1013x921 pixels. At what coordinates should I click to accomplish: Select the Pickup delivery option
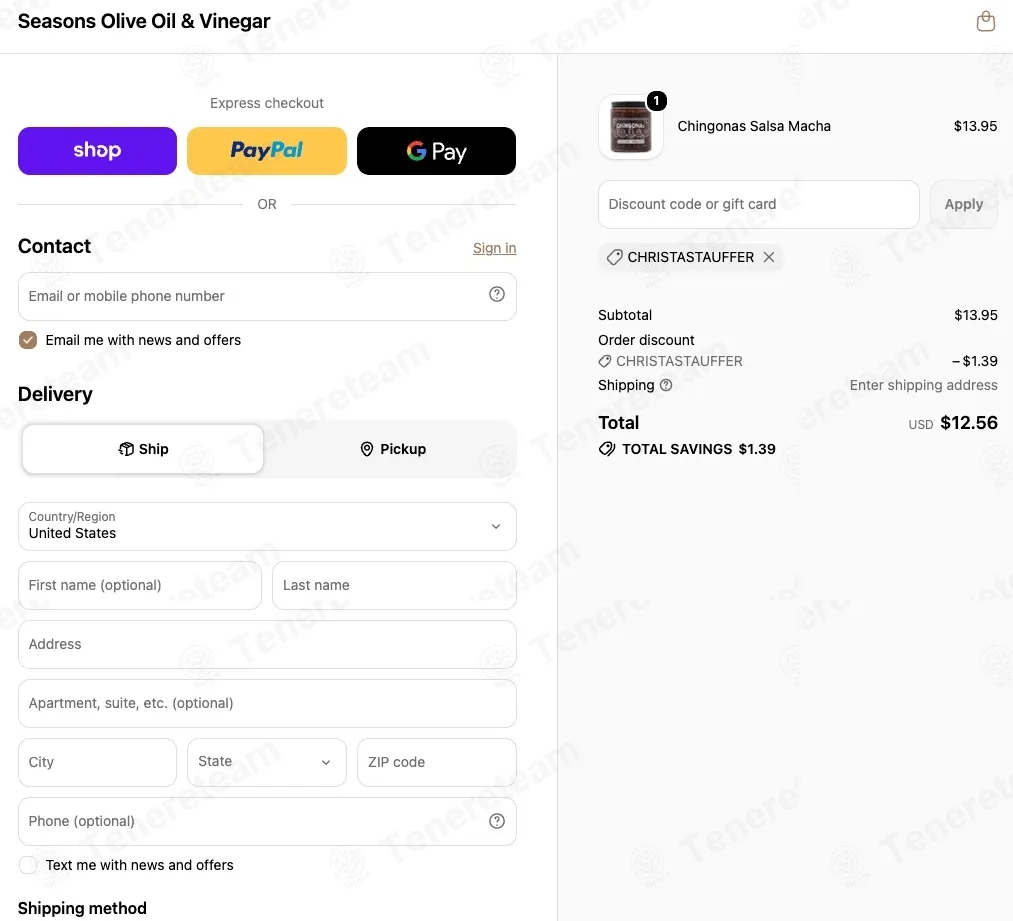coord(392,449)
